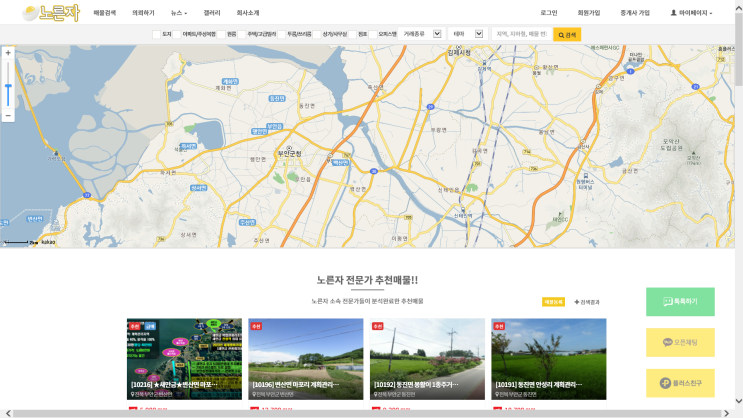Image resolution: width=743 pixels, height=418 pixels.
Task: Click the green 톡톡하기 button
Action: click(x=680, y=301)
